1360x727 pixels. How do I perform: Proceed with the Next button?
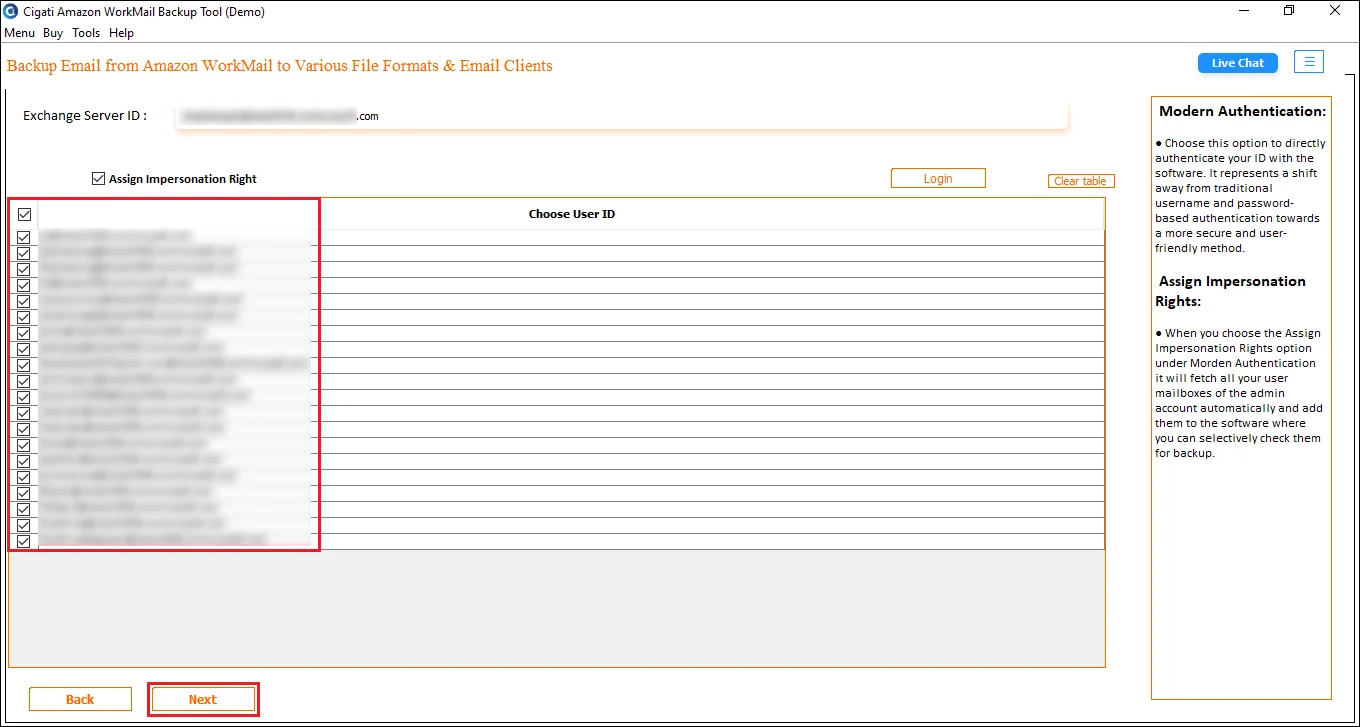pos(203,699)
